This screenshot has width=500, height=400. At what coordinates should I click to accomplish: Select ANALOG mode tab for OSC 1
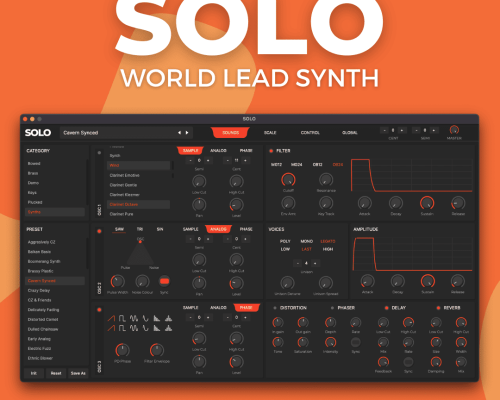click(218, 151)
